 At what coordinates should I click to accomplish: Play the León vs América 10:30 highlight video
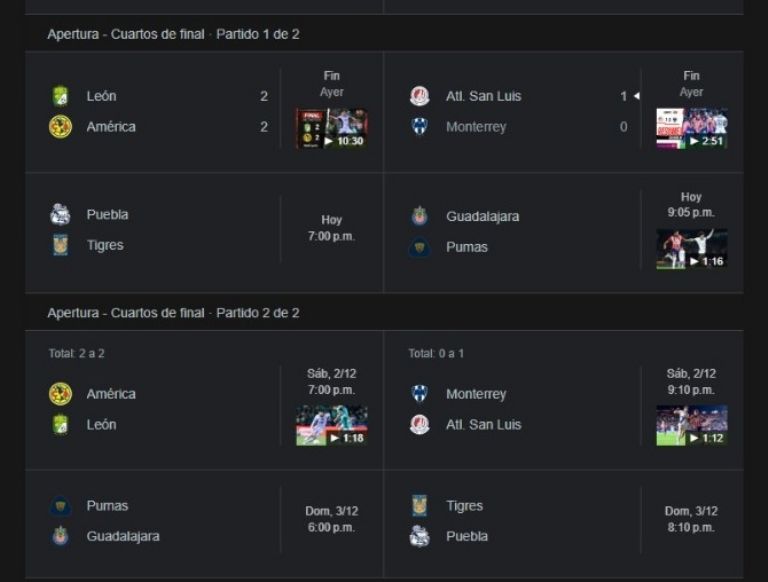point(332,128)
